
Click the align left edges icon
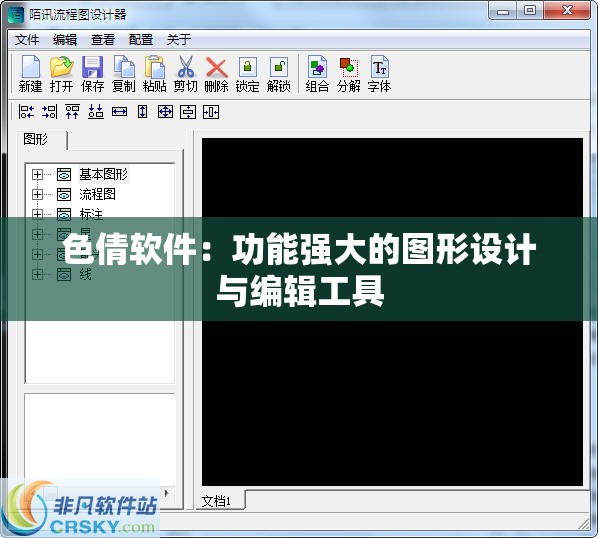tap(26, 112)
